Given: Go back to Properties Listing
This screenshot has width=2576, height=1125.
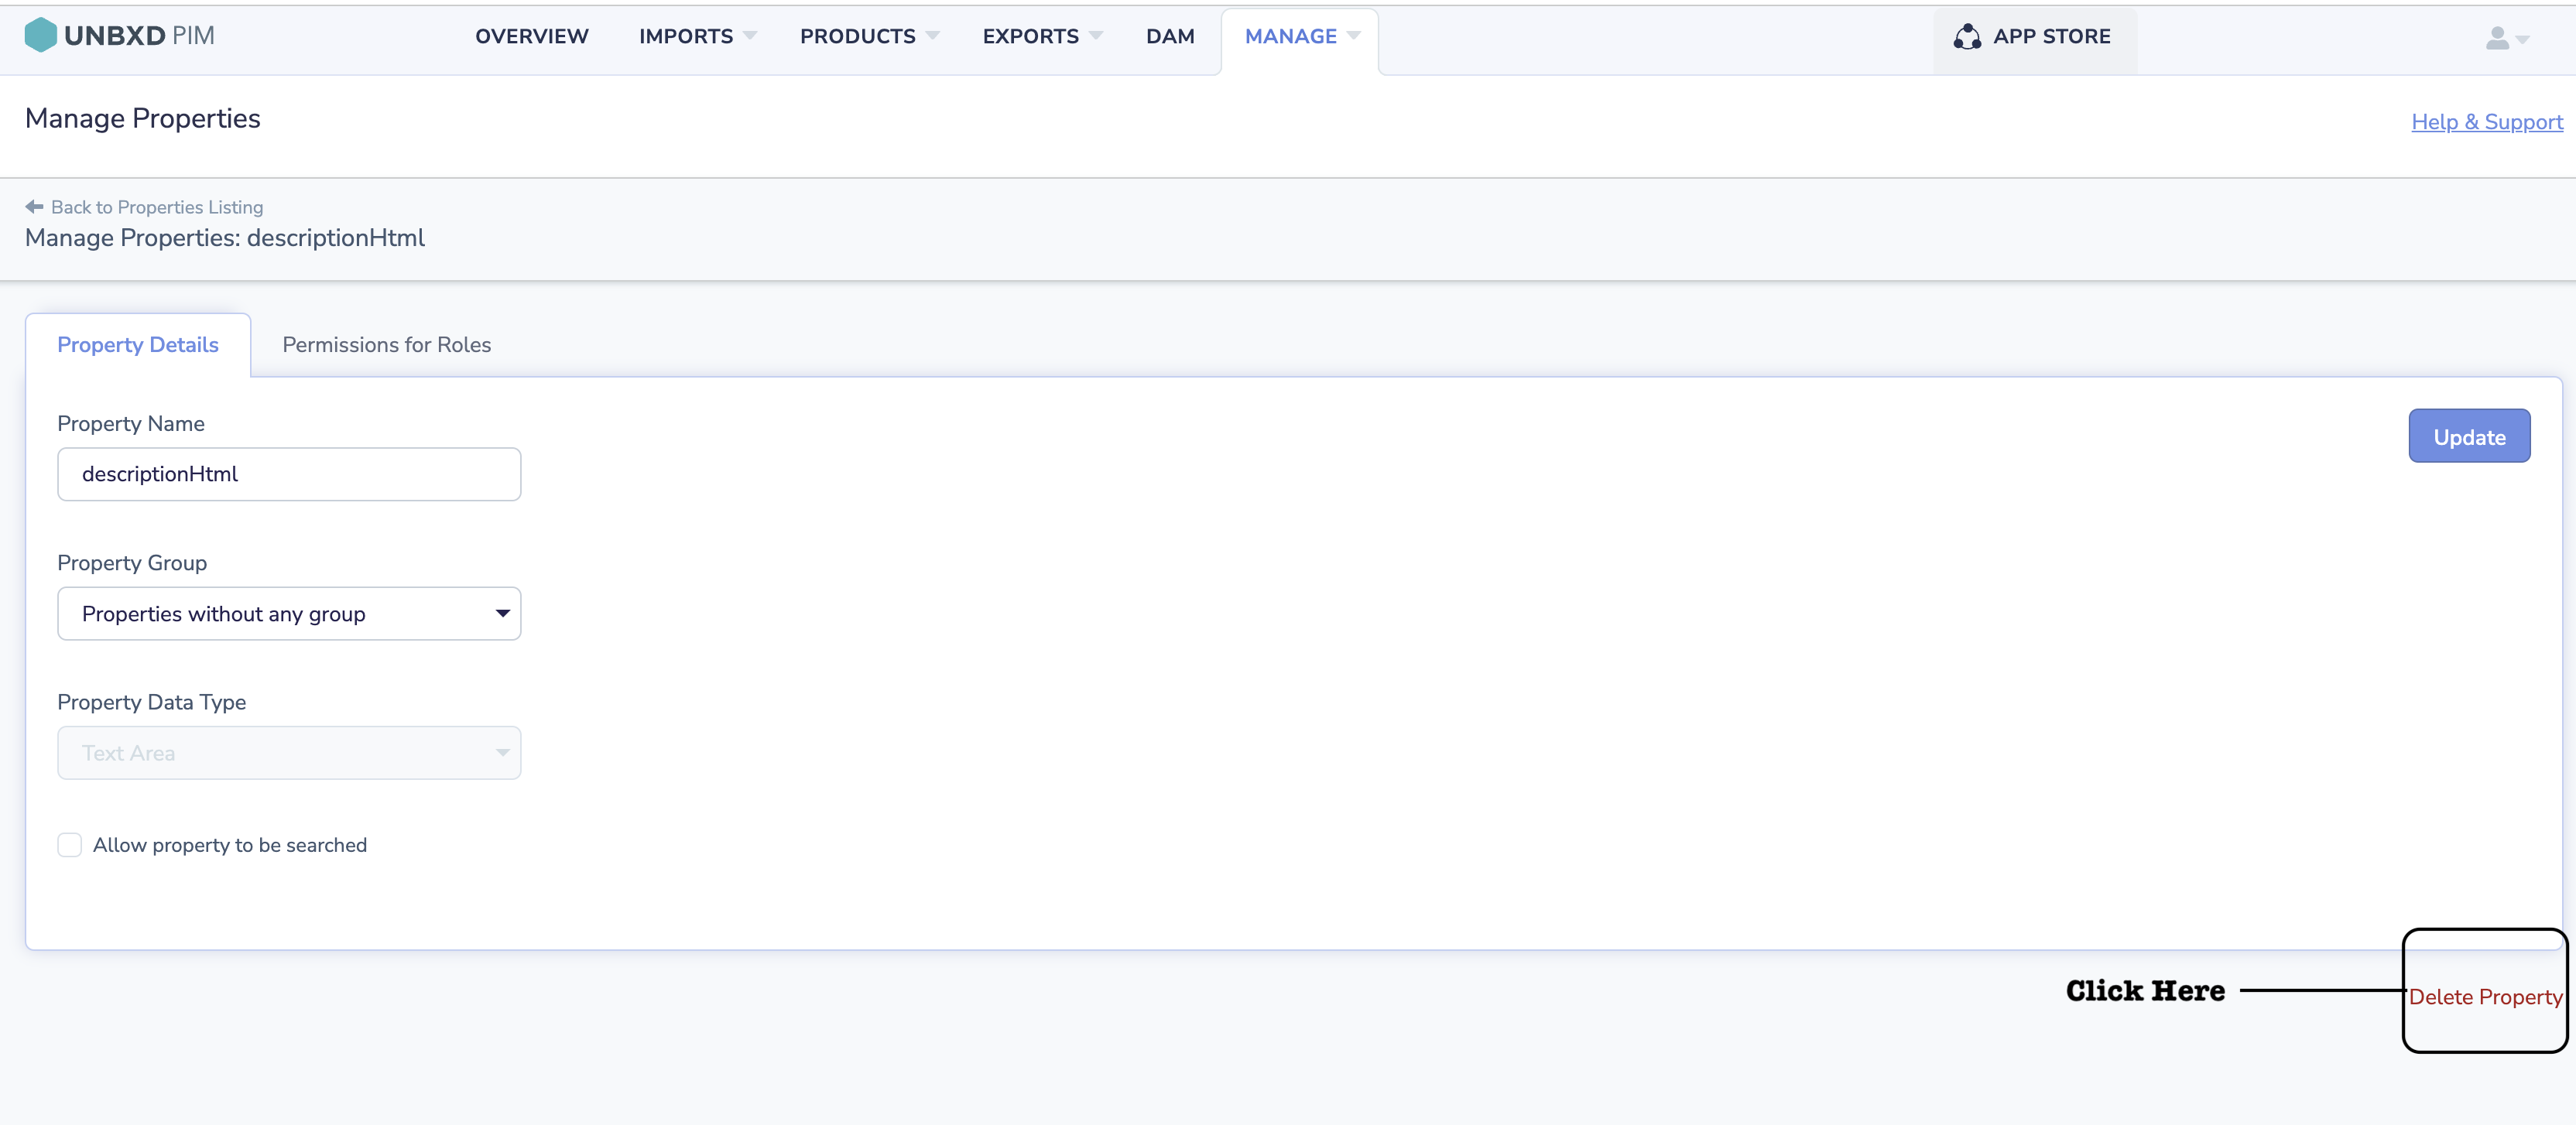Looking at the screenshot, I should point(157,207).
